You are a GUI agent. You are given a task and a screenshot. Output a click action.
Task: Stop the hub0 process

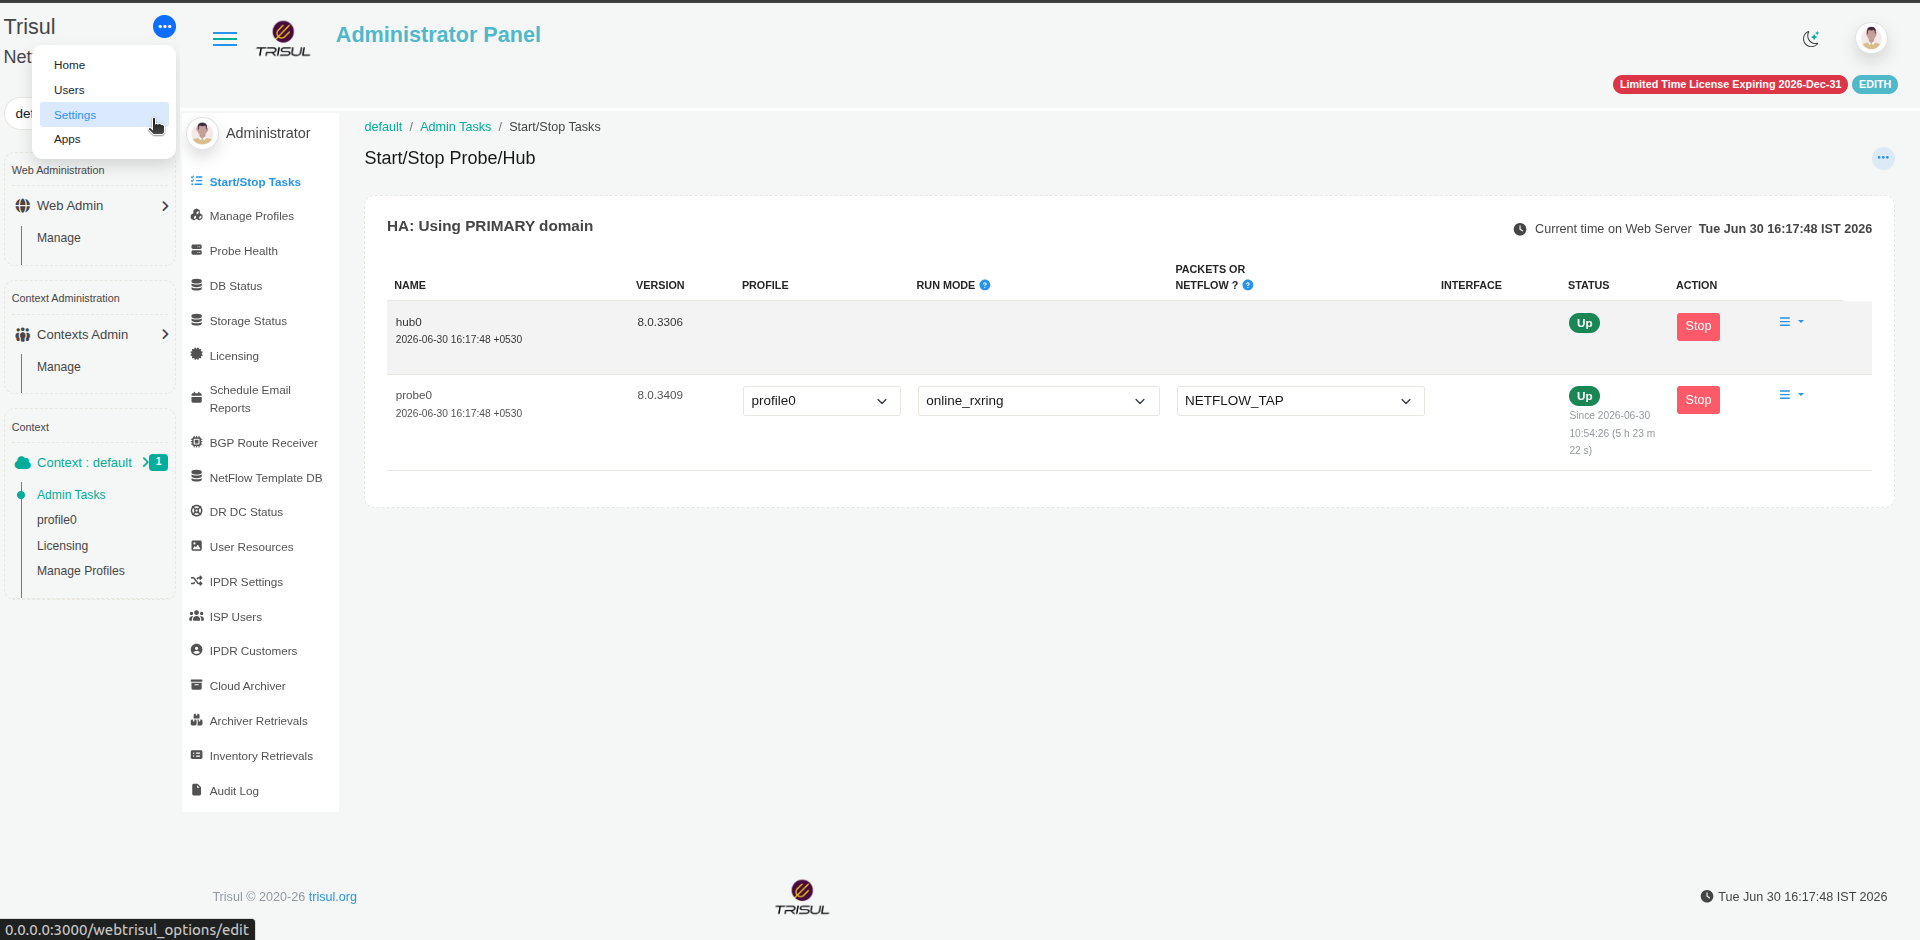click(x=1698, y=326)
